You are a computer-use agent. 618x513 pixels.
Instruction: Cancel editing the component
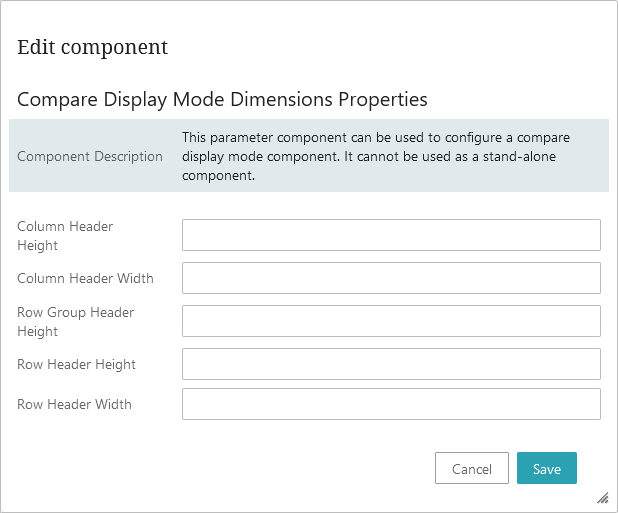pyautogui.click(x=472, y=468)
